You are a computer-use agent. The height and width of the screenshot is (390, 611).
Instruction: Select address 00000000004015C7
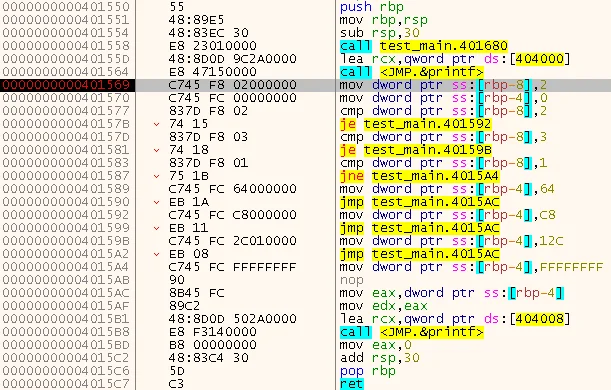point(66,384)
